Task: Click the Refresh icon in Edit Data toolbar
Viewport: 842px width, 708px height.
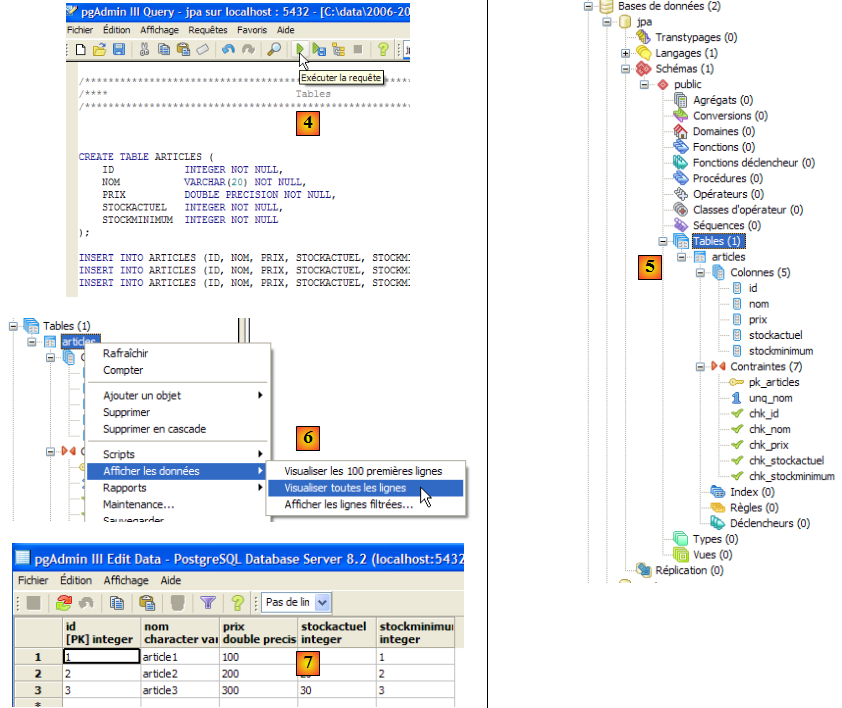Action: point(64,603)
